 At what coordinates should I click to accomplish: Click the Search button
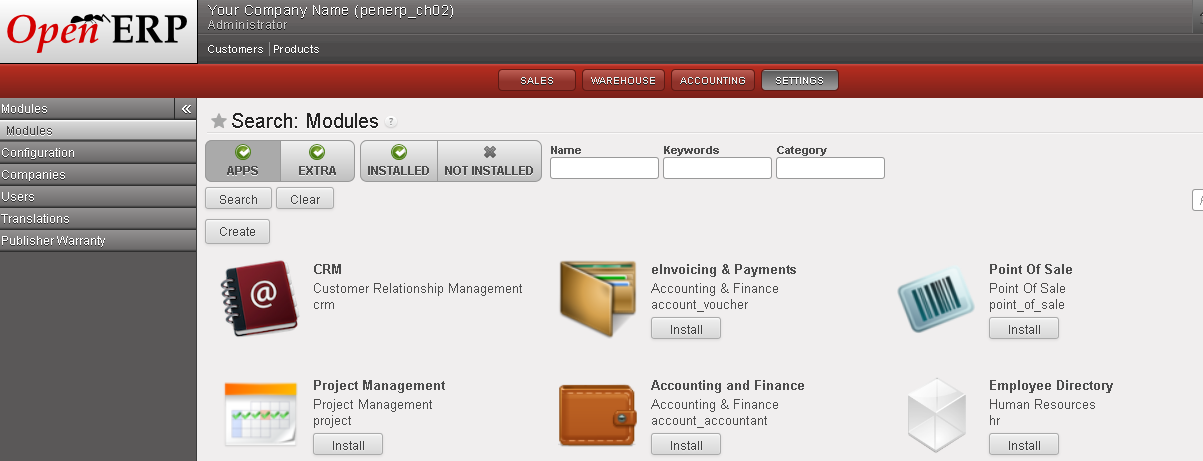click(x=238, y=199)
